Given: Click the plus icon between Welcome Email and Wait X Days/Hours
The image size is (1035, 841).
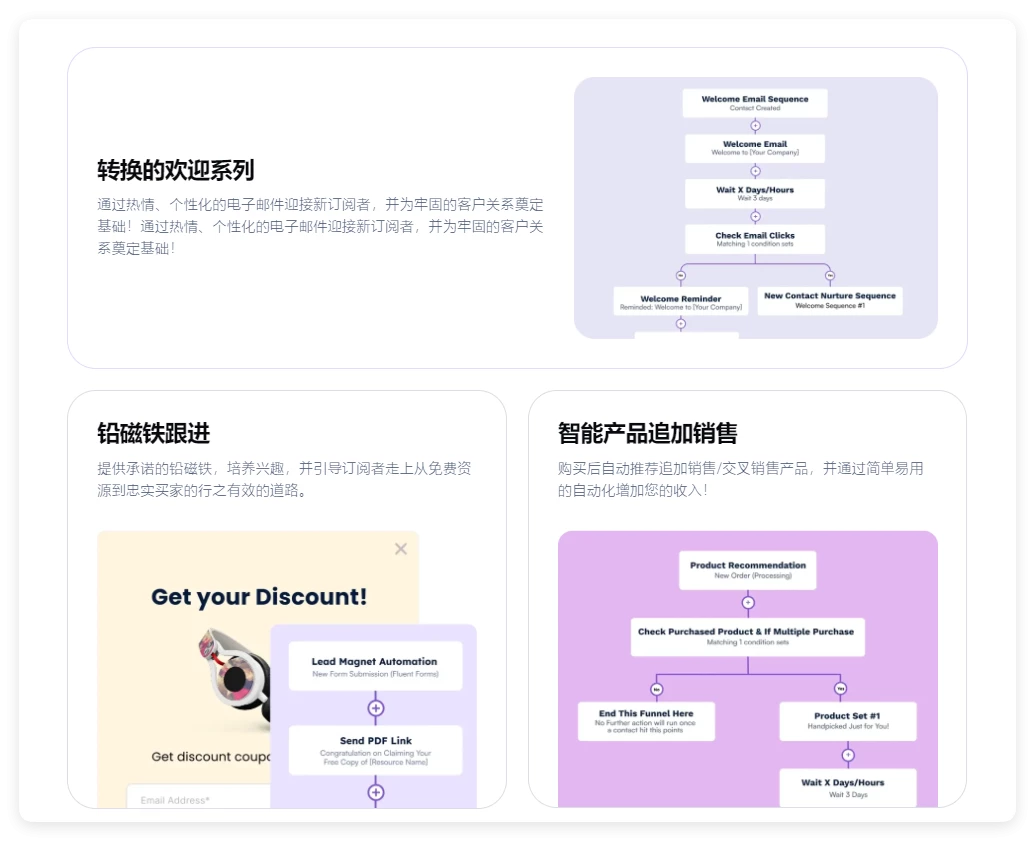Looking at the screenshot, I should coord(755,171).
